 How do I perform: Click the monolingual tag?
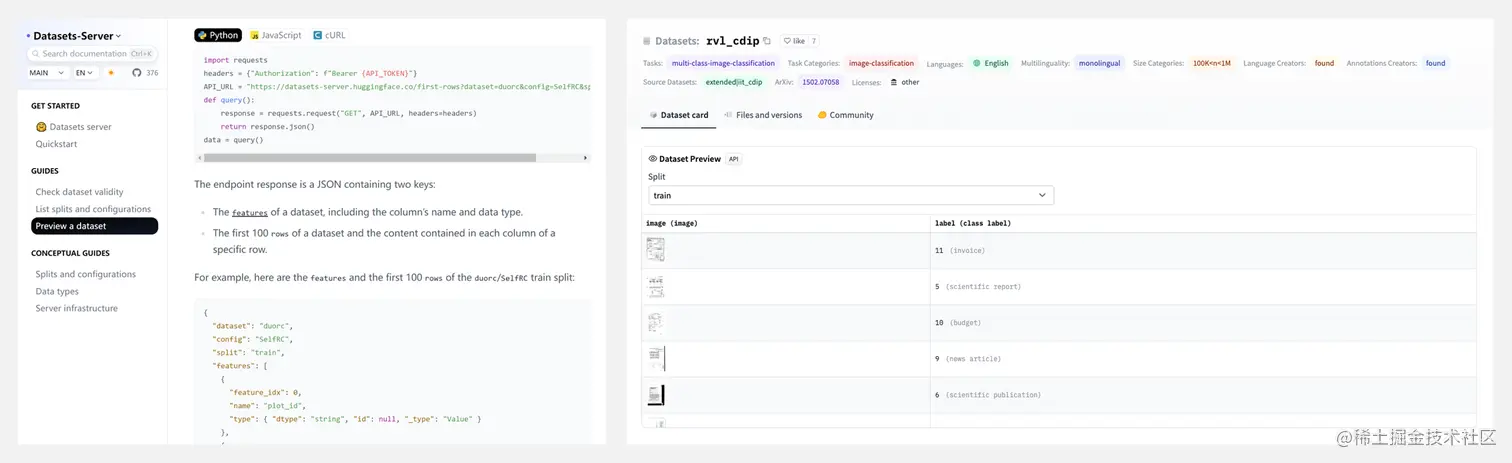(x=1099, y=63)
